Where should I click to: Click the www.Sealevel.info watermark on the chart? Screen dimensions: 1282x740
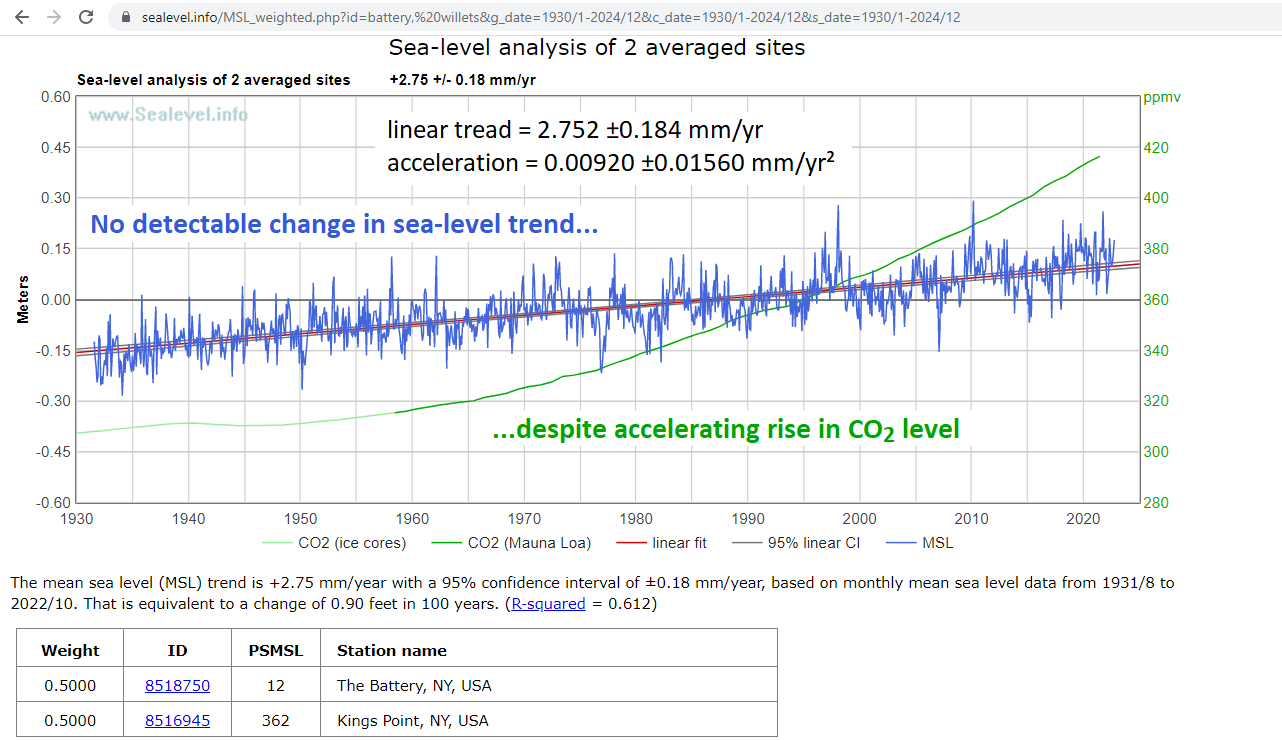coord(168,114)
